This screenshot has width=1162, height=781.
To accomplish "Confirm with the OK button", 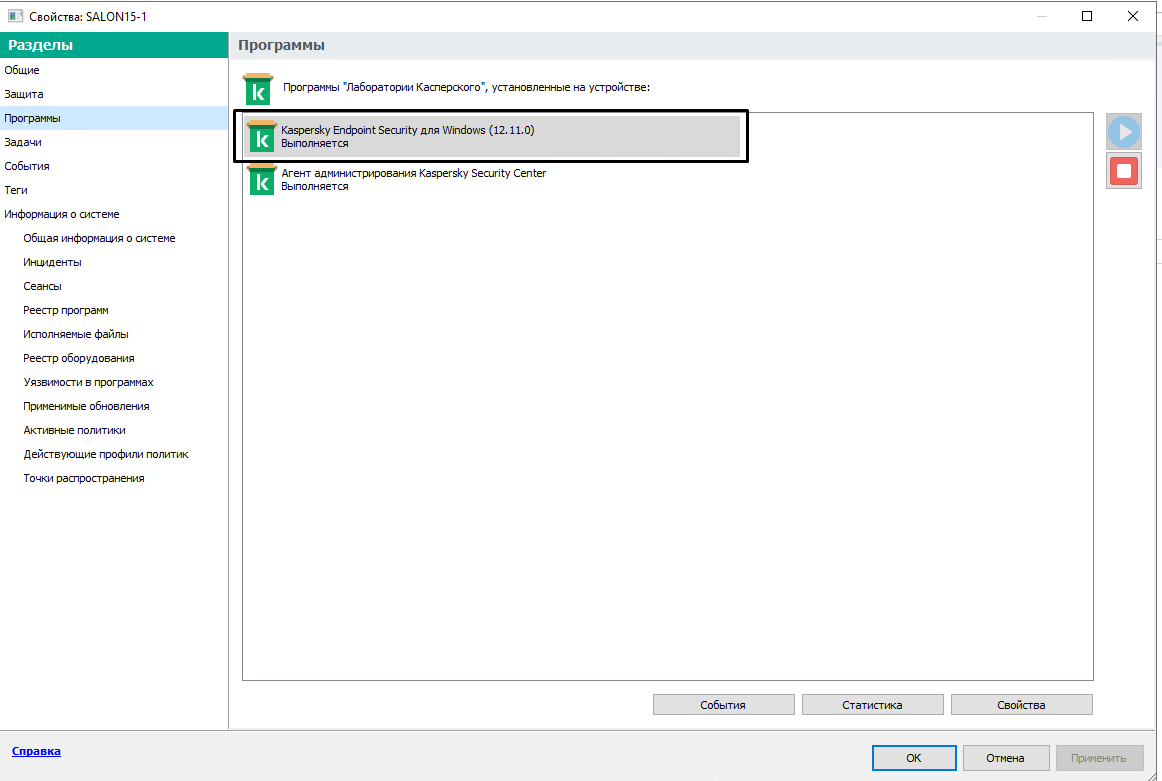I will click(914, 758).
